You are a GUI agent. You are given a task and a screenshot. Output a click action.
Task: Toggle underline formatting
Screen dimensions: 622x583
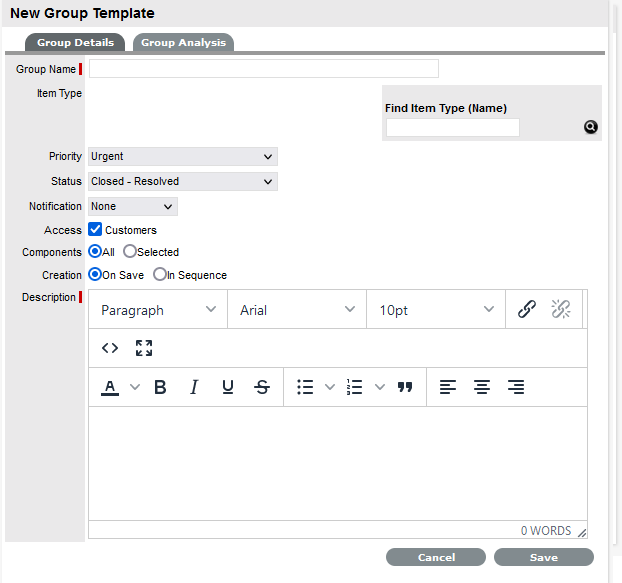click(228, 387)
